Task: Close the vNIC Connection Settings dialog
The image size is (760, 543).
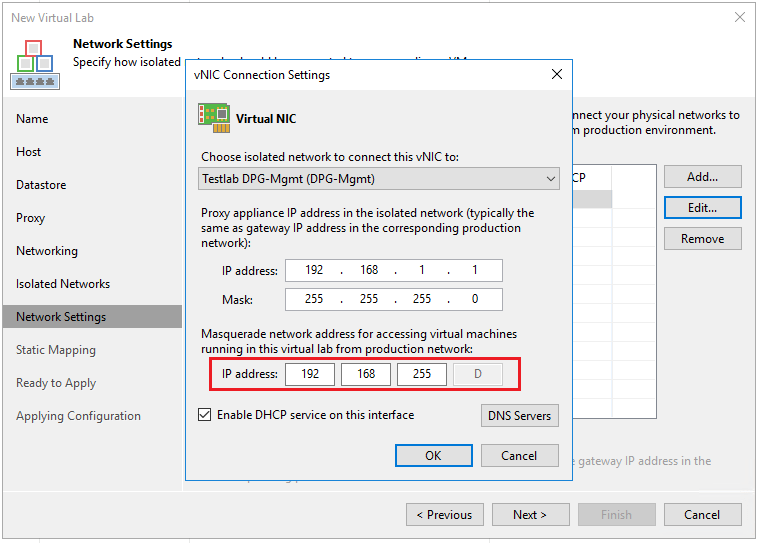Action: 557,75
